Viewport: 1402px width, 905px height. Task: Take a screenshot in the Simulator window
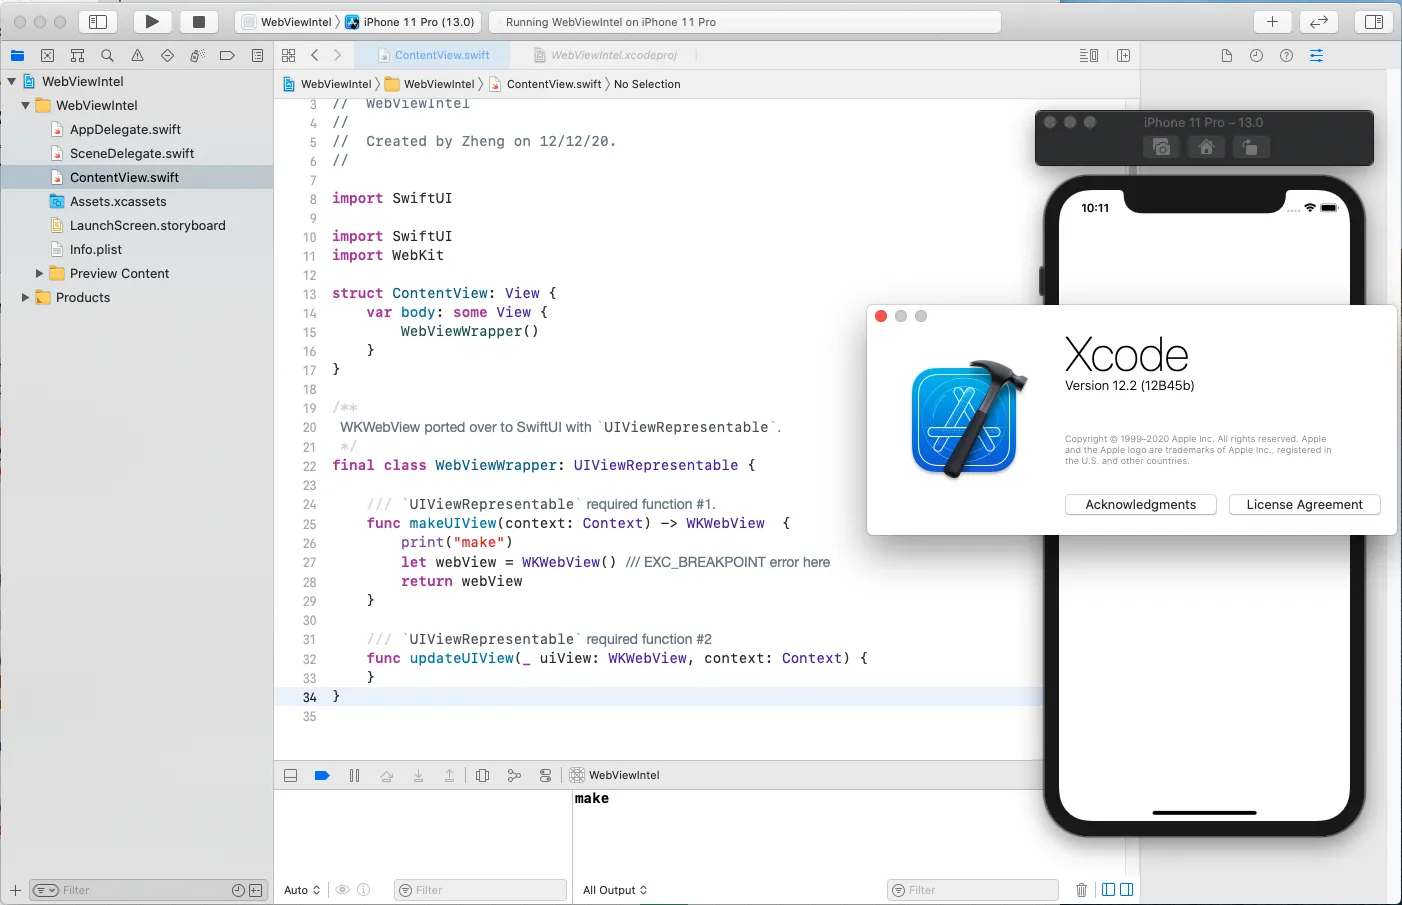pos(1161,147)
